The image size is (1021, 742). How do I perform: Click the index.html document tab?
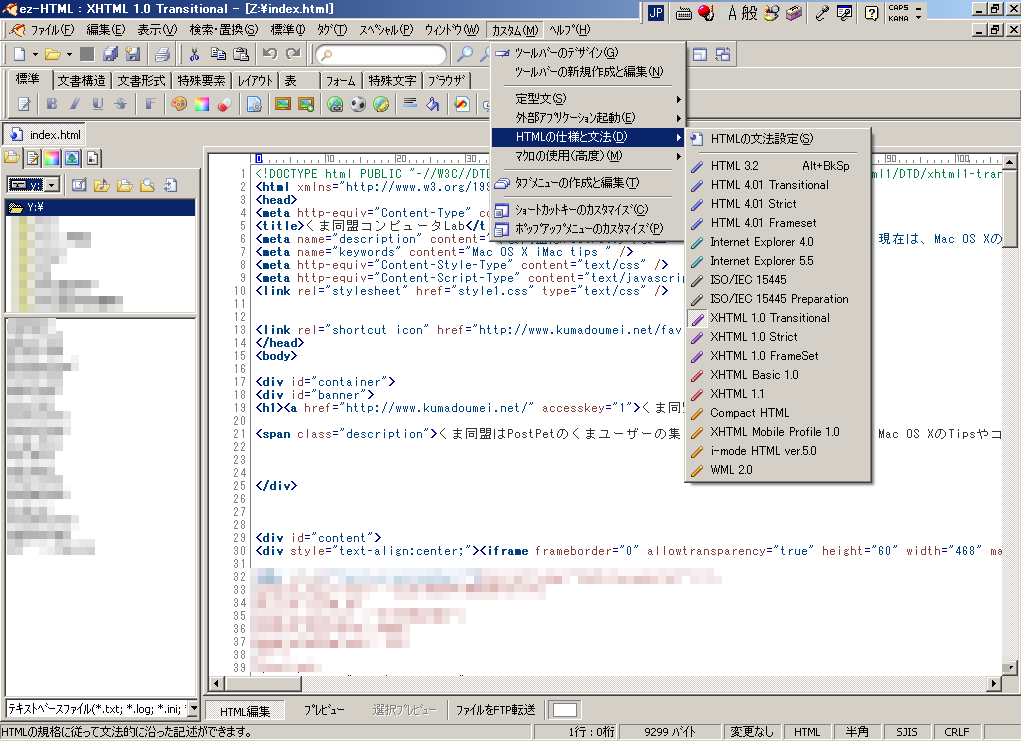coord(45,135)
